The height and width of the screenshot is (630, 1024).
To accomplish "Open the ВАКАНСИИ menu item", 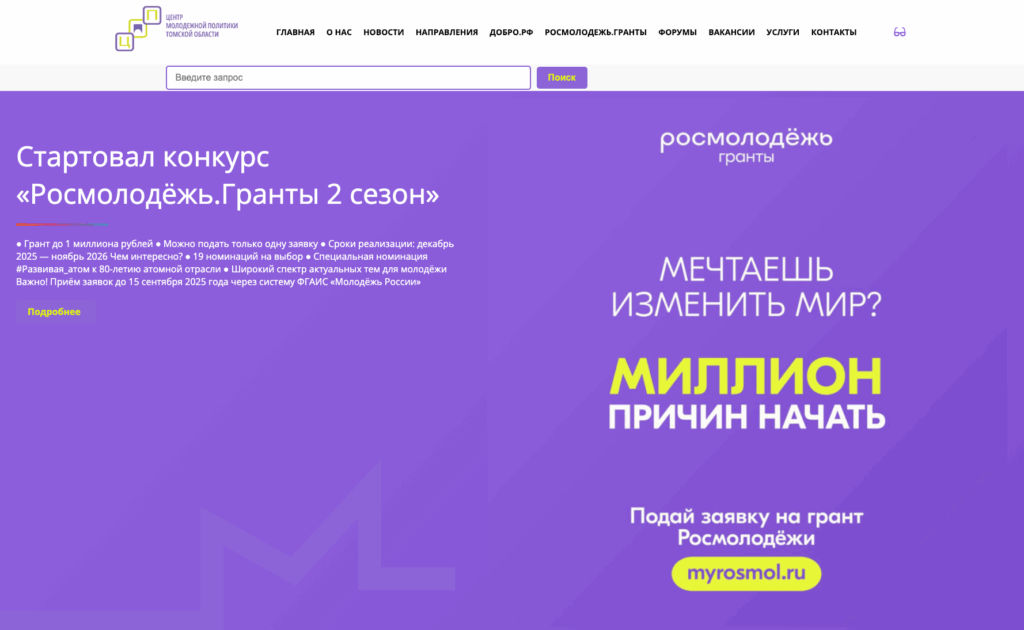I will coord(731,32).
